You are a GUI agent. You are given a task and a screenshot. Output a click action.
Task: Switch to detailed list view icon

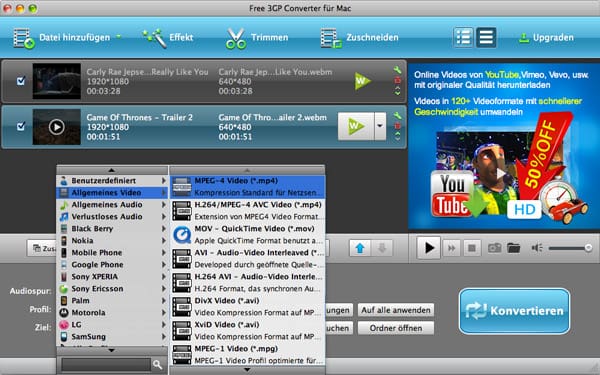(x=463, y=38)
